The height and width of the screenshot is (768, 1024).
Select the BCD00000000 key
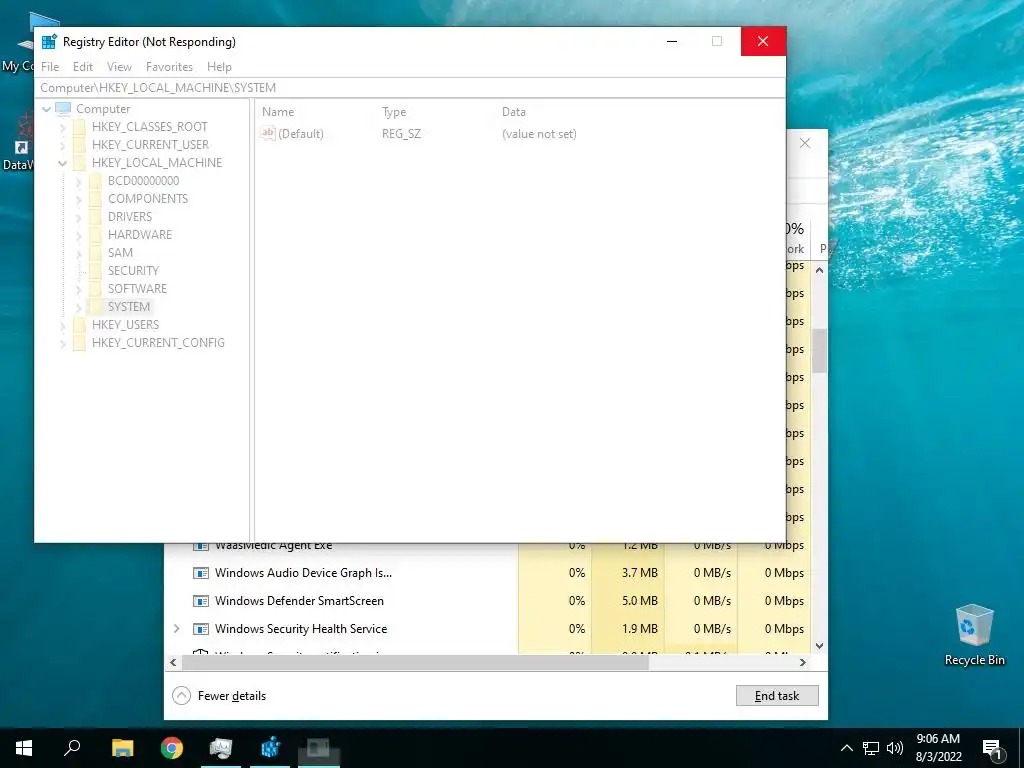143,181
